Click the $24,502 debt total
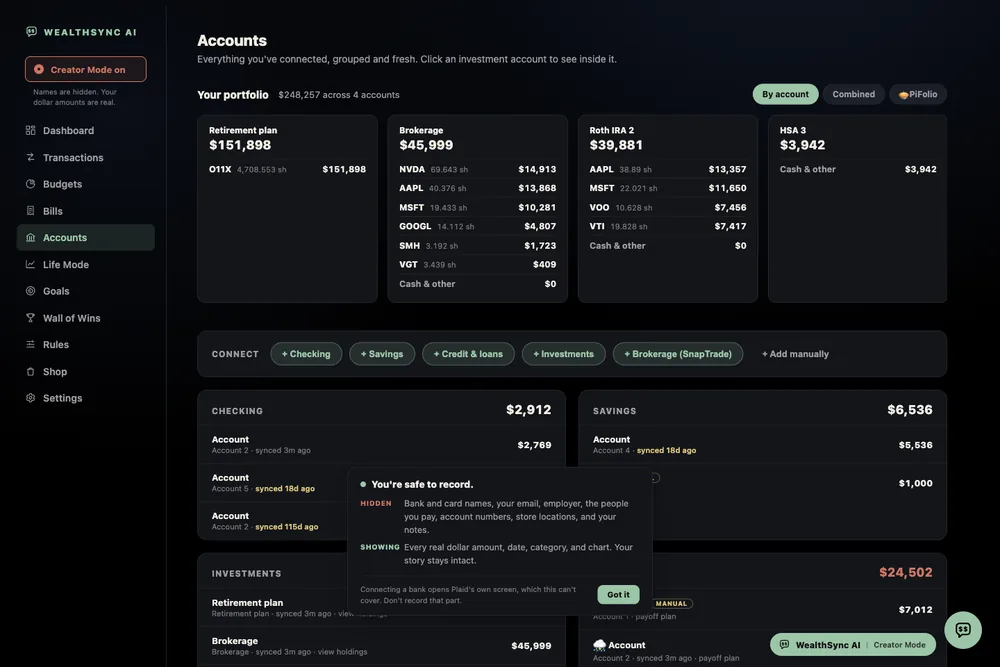 point(906,573)
